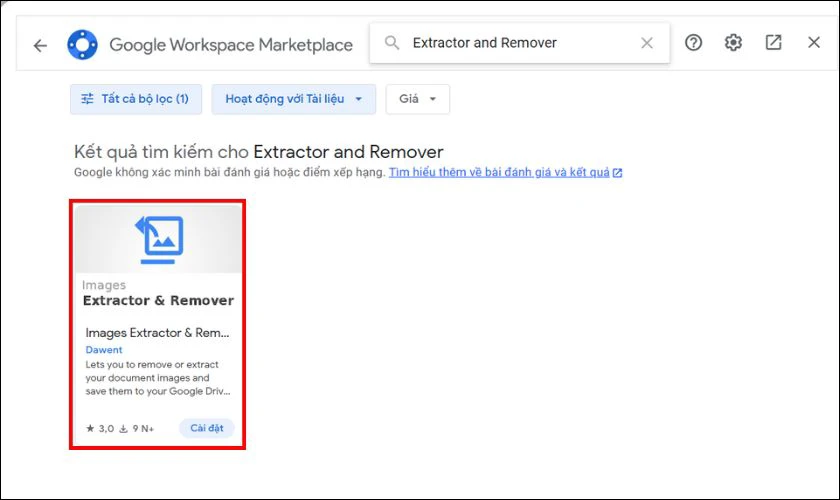Open the 'Tìm hiểu thêm về bài đánh giá' link
The image size is (840, 500).
point(505,173)
